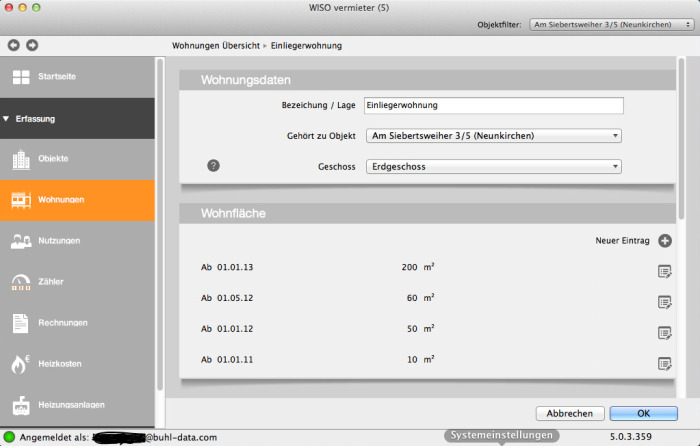Open the Gehört zu Objekt dropdown
Image resolution: width=700 pixels, height=446 pixels.
[494, 136]
